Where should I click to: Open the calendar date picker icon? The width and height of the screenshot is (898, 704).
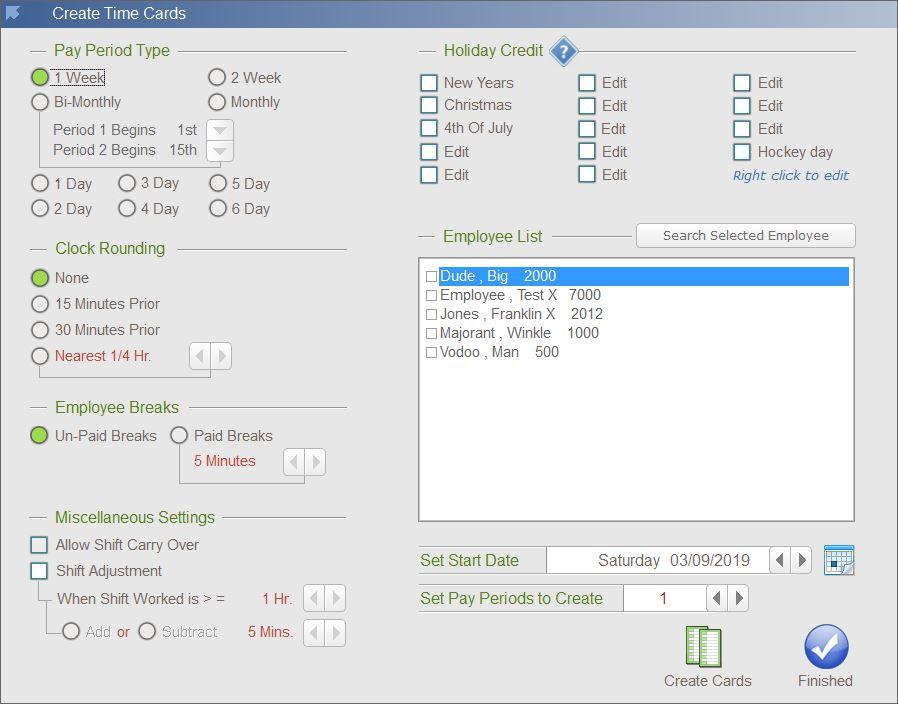tap(838, 560)
